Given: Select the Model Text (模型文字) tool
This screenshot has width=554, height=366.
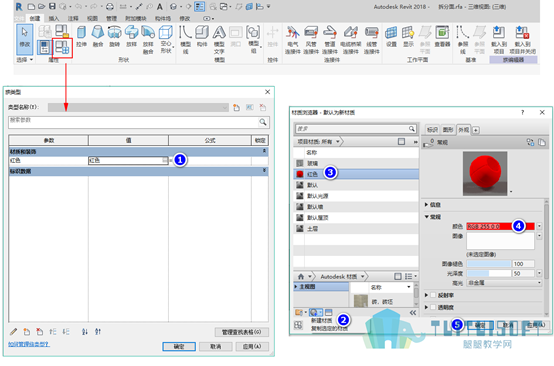Looking at the screenshot, I should (219, 39).
